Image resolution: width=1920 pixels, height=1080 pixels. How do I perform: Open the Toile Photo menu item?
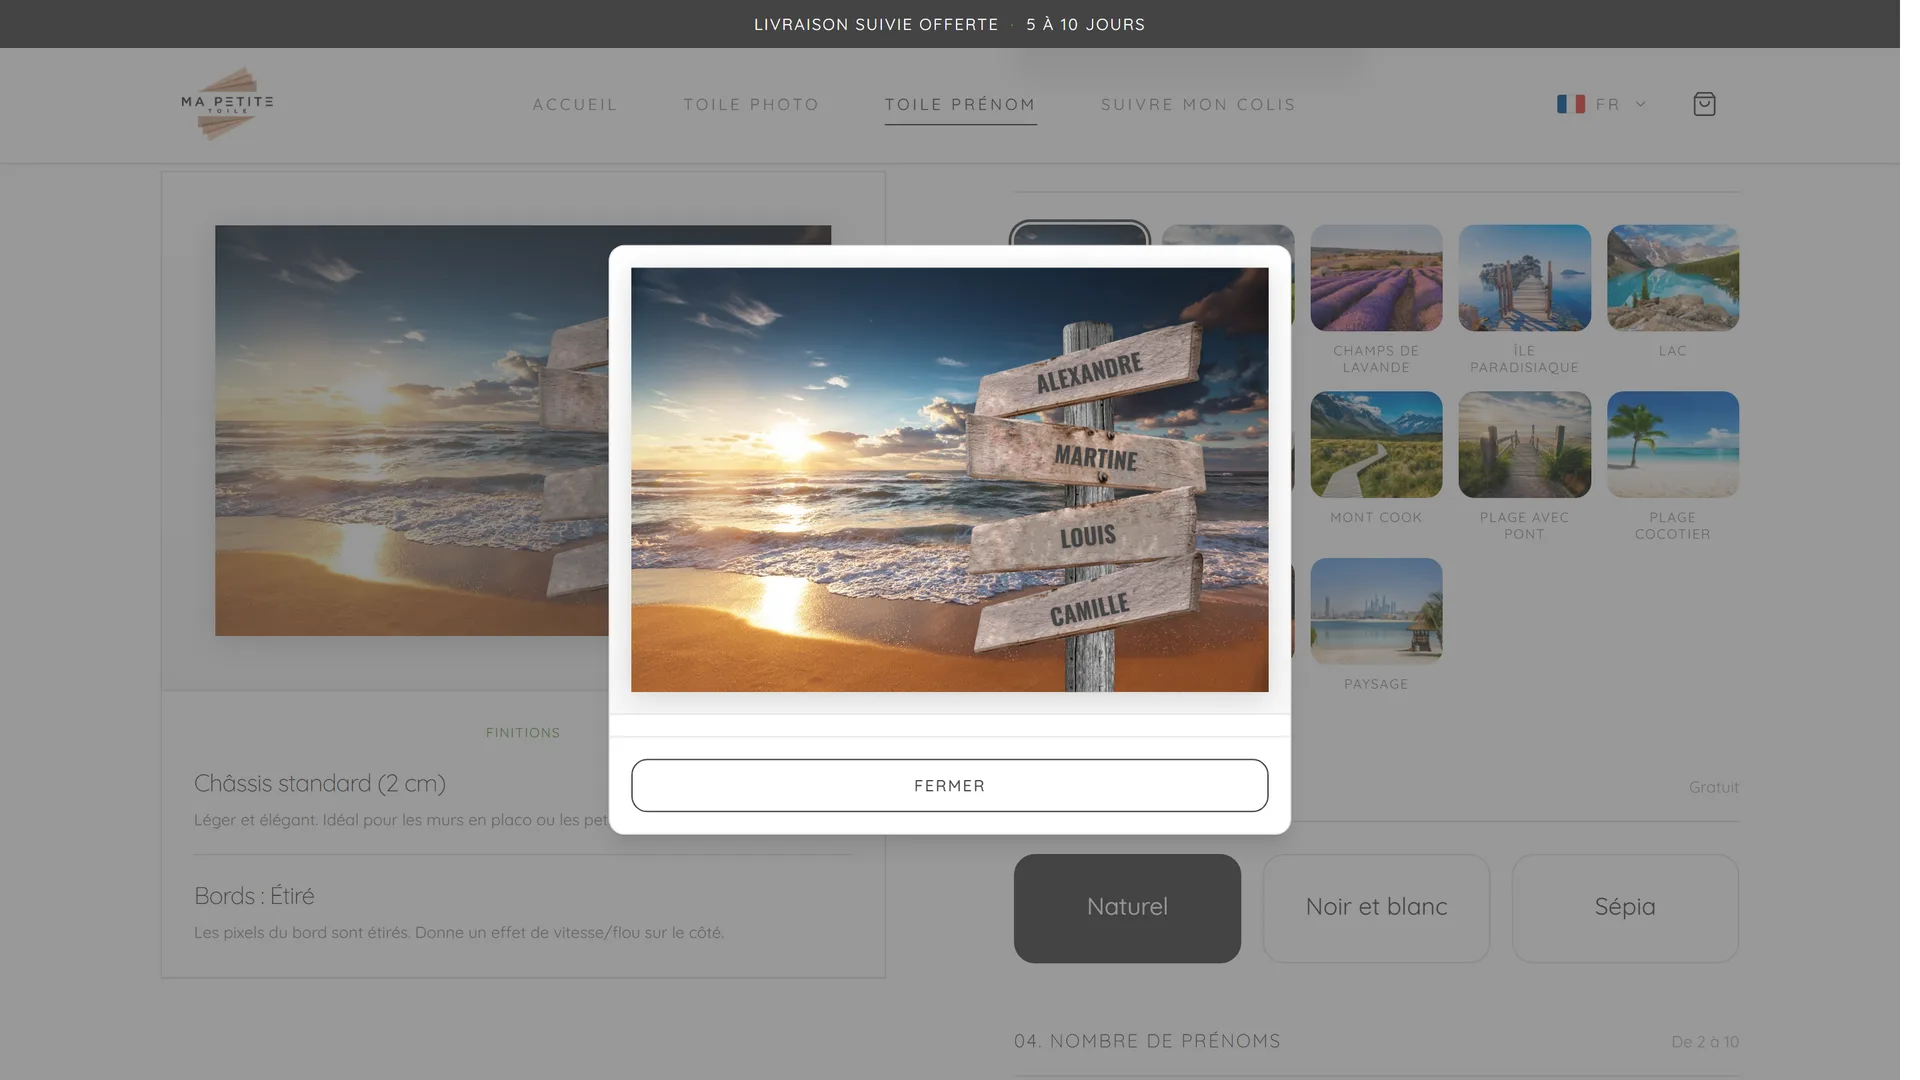751,104
